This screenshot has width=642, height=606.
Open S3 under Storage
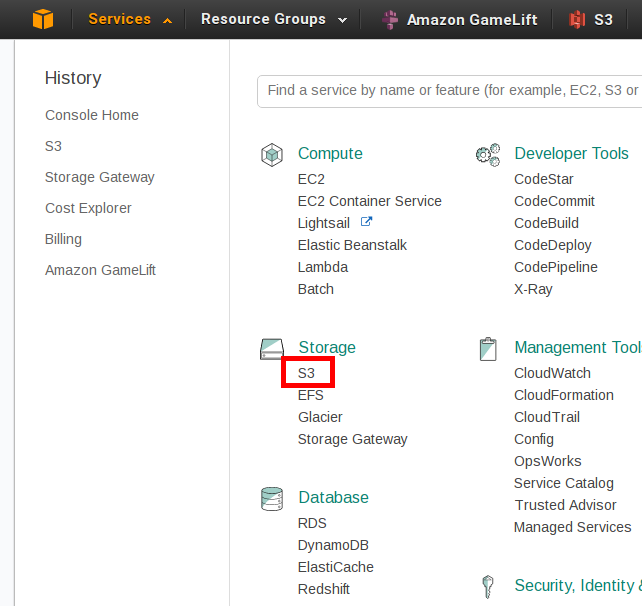click(307, 373)
